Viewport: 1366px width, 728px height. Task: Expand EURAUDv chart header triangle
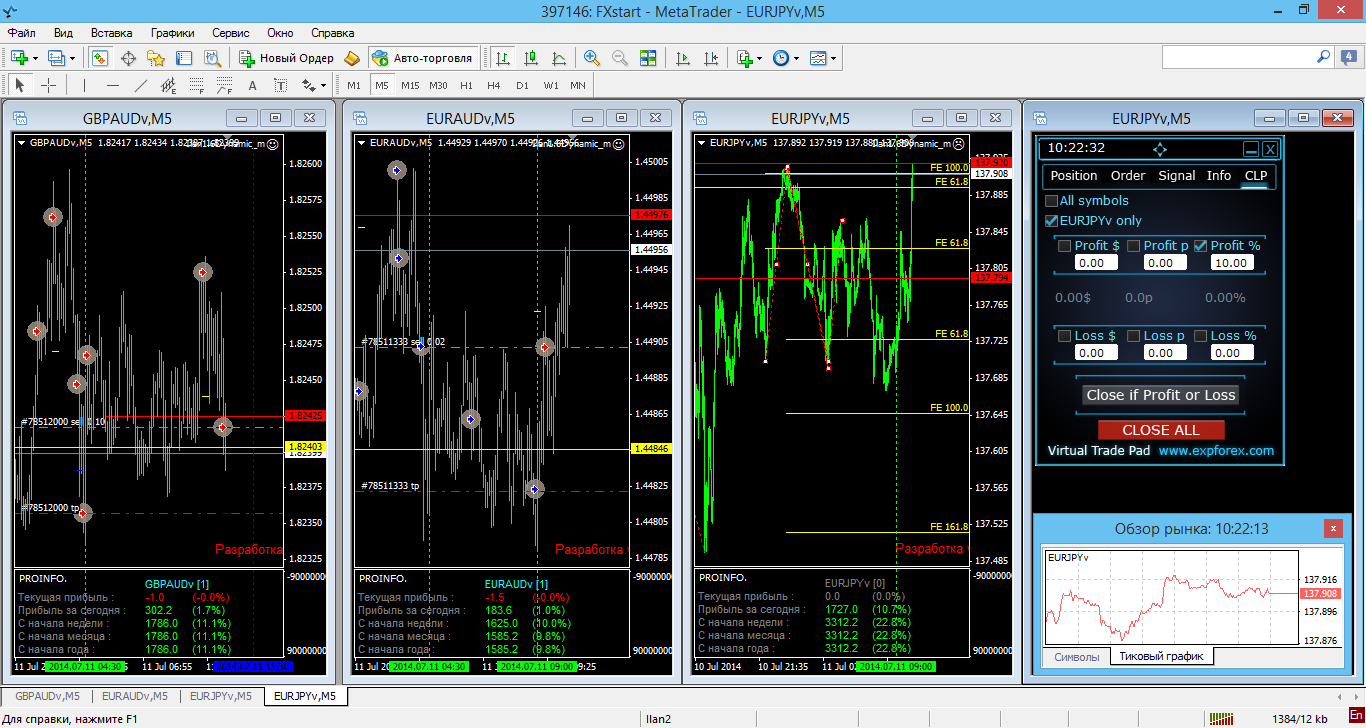click(x=362, y=143)
